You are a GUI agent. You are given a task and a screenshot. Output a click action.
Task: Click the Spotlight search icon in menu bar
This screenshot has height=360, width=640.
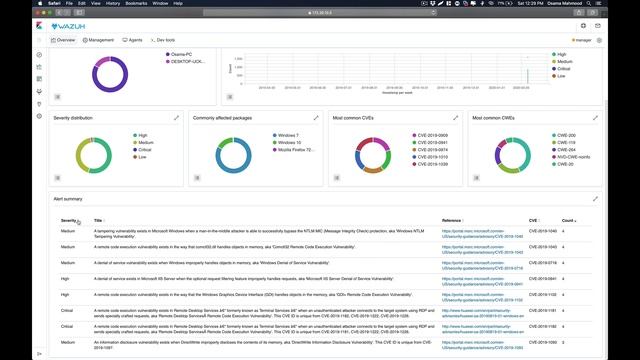(x=589, y=3)
